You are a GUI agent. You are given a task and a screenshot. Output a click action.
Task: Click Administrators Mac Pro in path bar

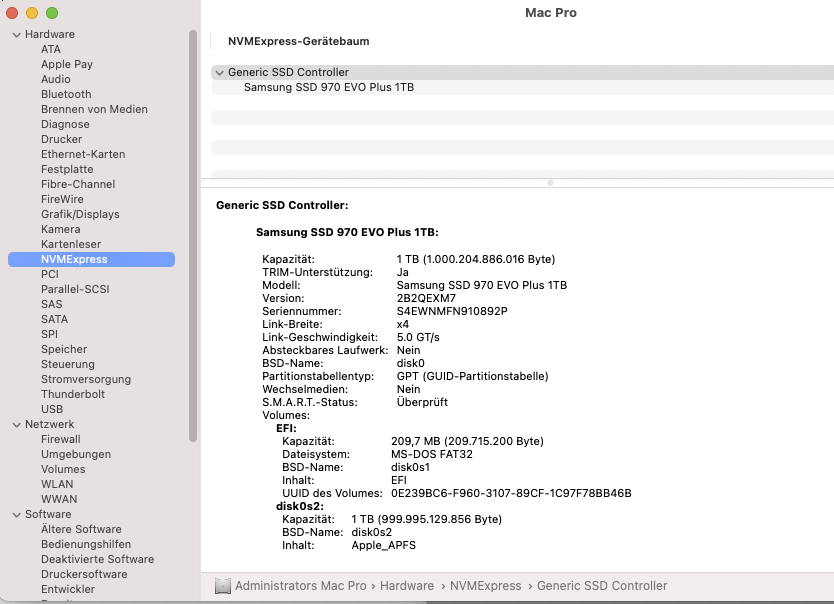pos(301,586)
